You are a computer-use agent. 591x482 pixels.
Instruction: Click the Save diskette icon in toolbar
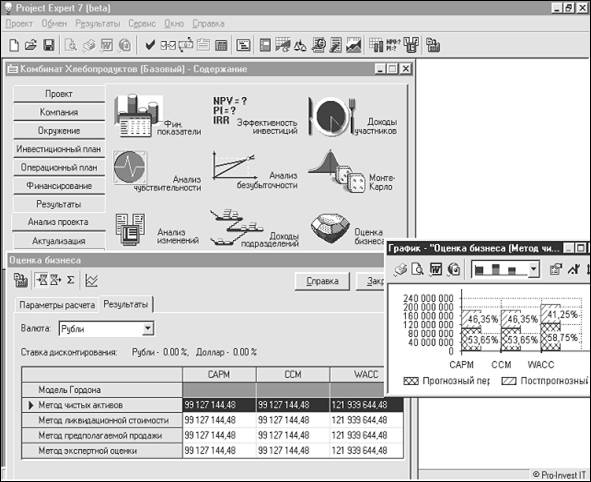[49, 45]
